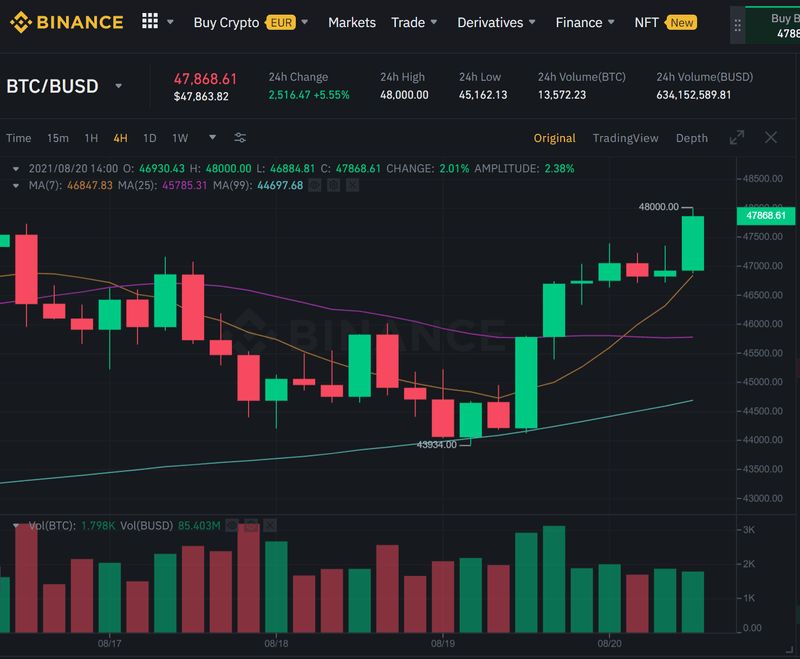Close the chart panel with X
The height and width of the screenshot is (659, 800).
[770, 137]
